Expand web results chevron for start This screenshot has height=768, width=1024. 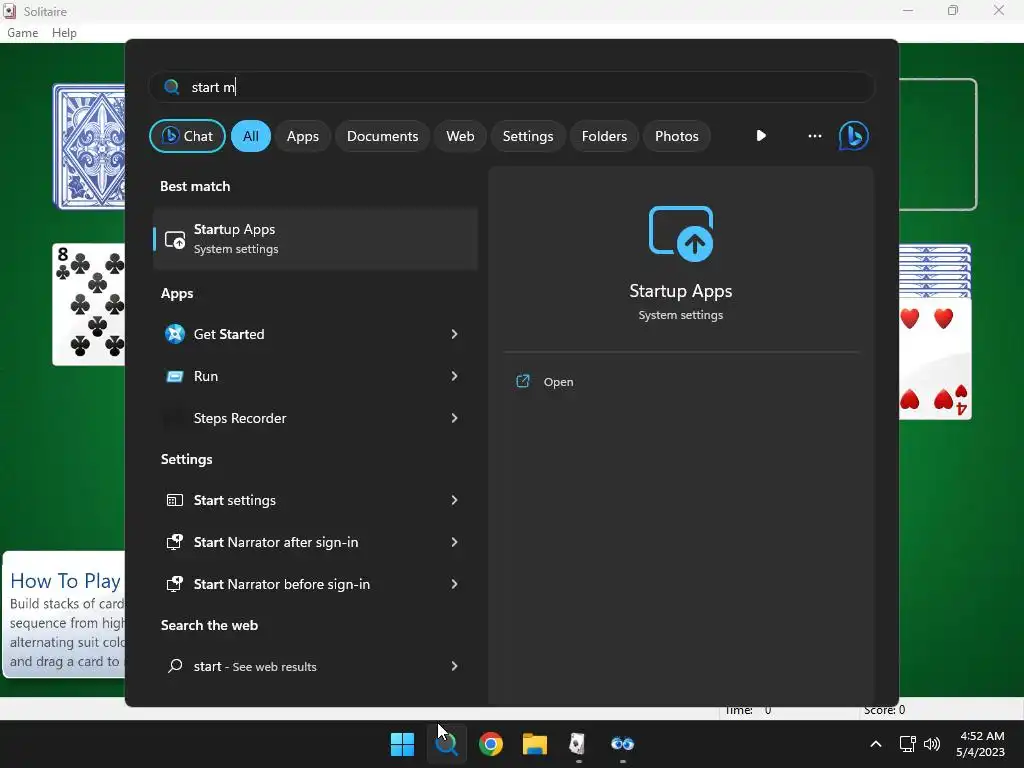coord(454,666)
